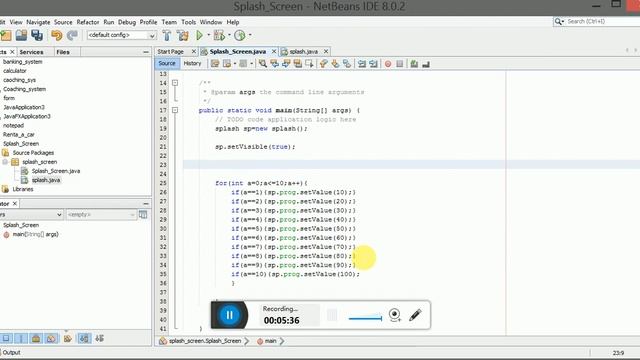Click the Debug Project icon
This screenshot has width=640, height=360.
[219, 36]
